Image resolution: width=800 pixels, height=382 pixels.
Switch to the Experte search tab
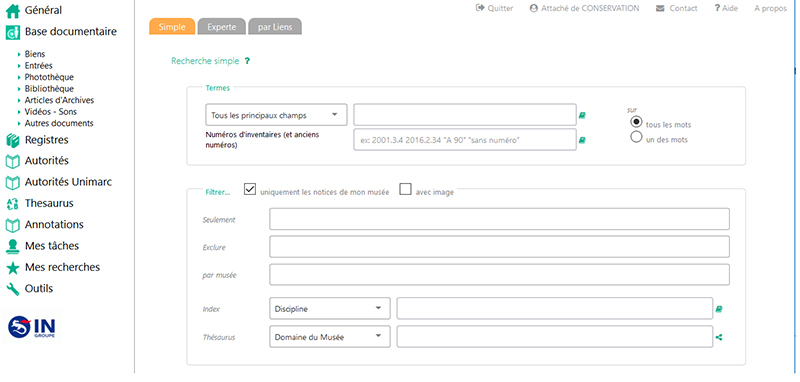[221, 27]
